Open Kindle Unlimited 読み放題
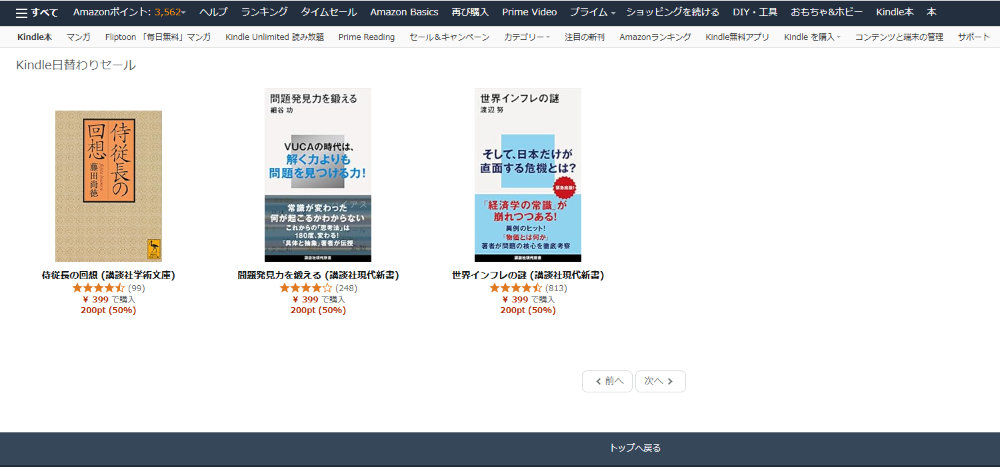The height and width of the screenshot is (467, 1000). click(x=274, y=37)
